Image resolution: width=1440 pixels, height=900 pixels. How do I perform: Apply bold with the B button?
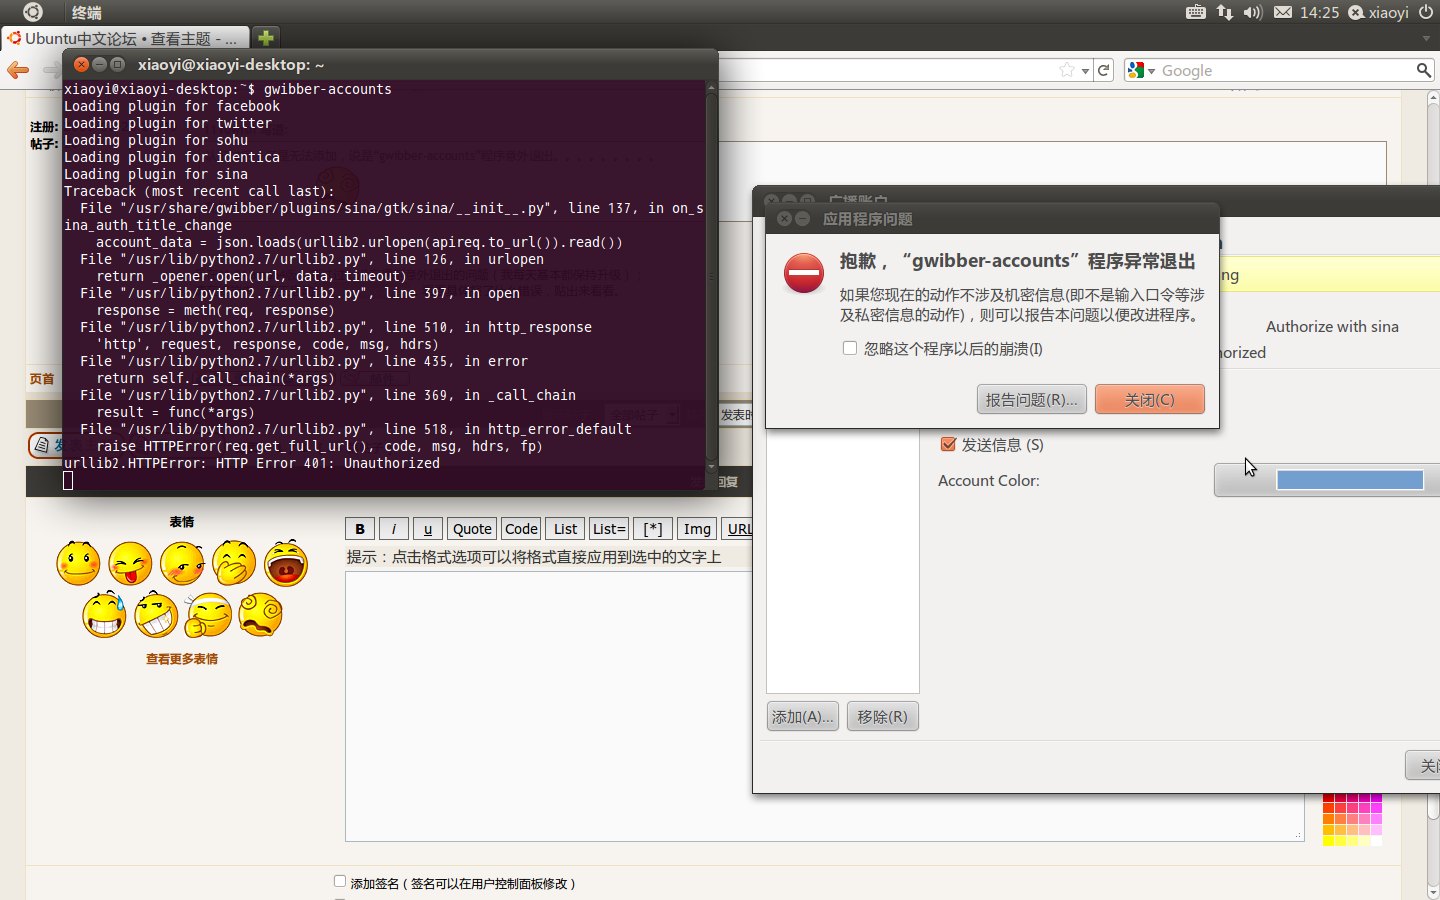tap(360, 529)
